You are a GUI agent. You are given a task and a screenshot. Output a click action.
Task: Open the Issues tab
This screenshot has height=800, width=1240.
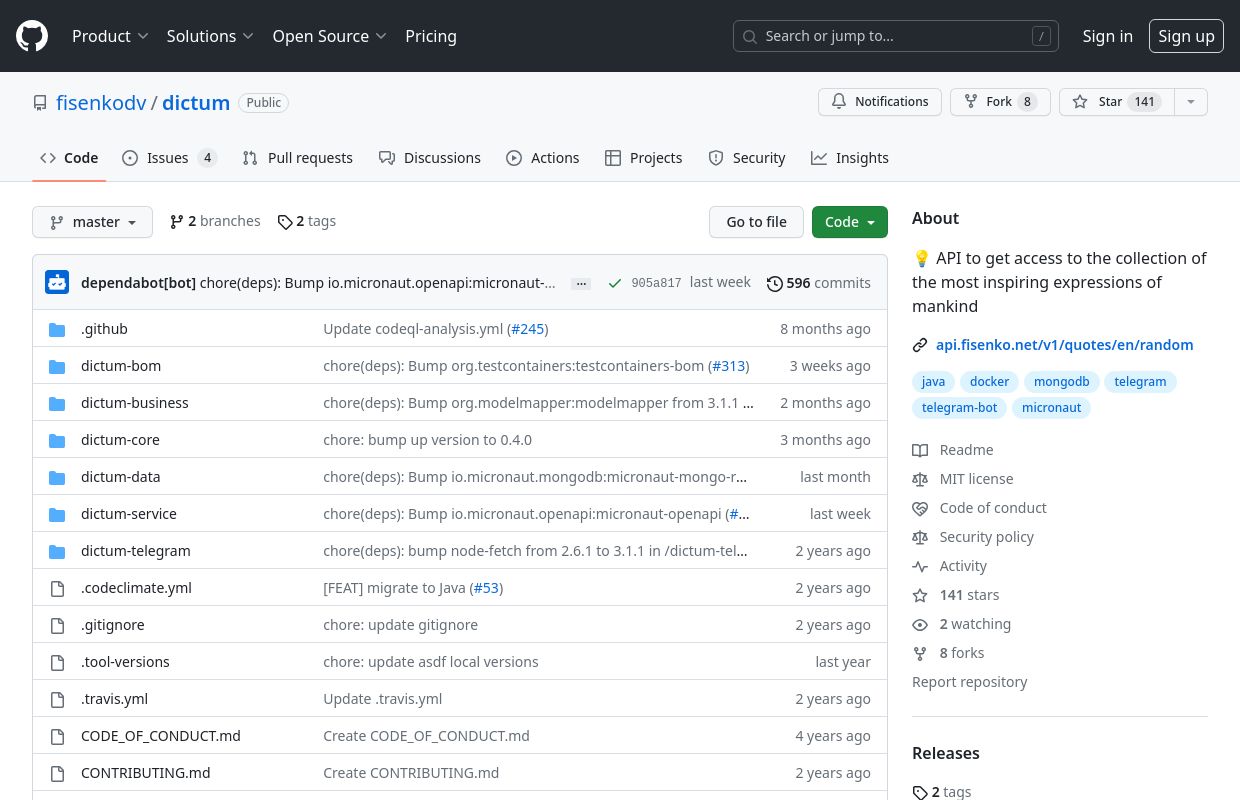pyautogui.click(x=169, y=158)
